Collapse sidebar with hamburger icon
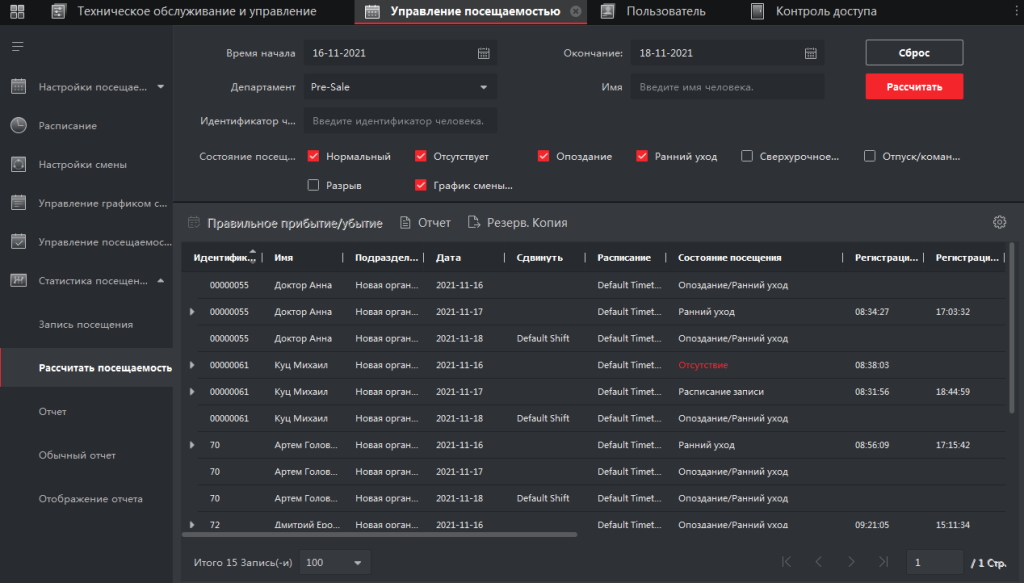1024x583 pixels. click(x=18, y=46)
